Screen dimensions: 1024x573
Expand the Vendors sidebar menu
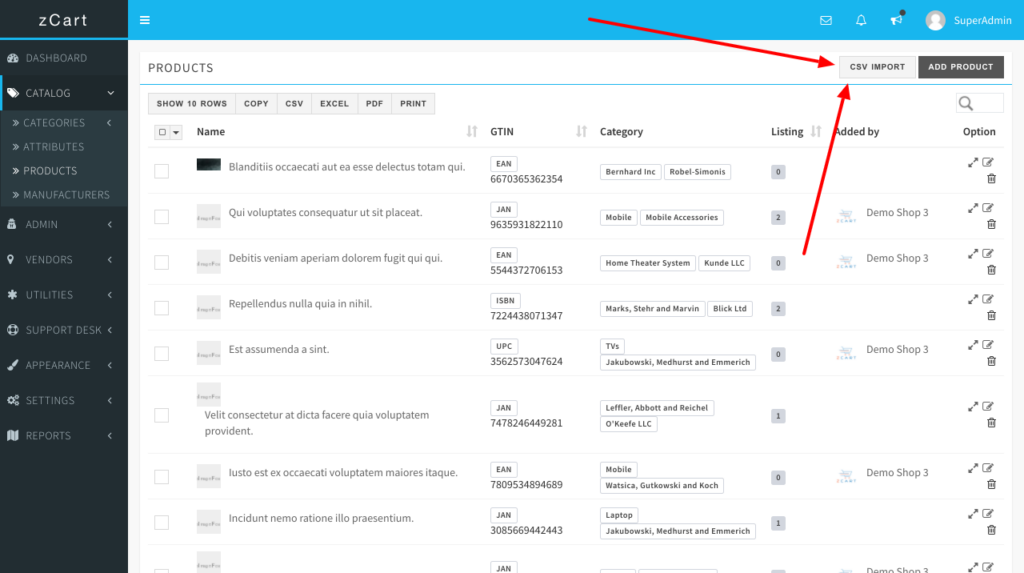point(64,260)
